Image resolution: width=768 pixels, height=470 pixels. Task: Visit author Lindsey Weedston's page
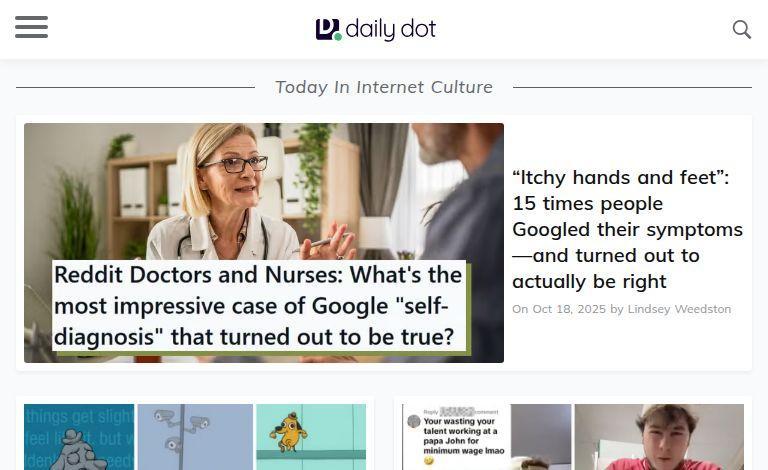[679, 309]
